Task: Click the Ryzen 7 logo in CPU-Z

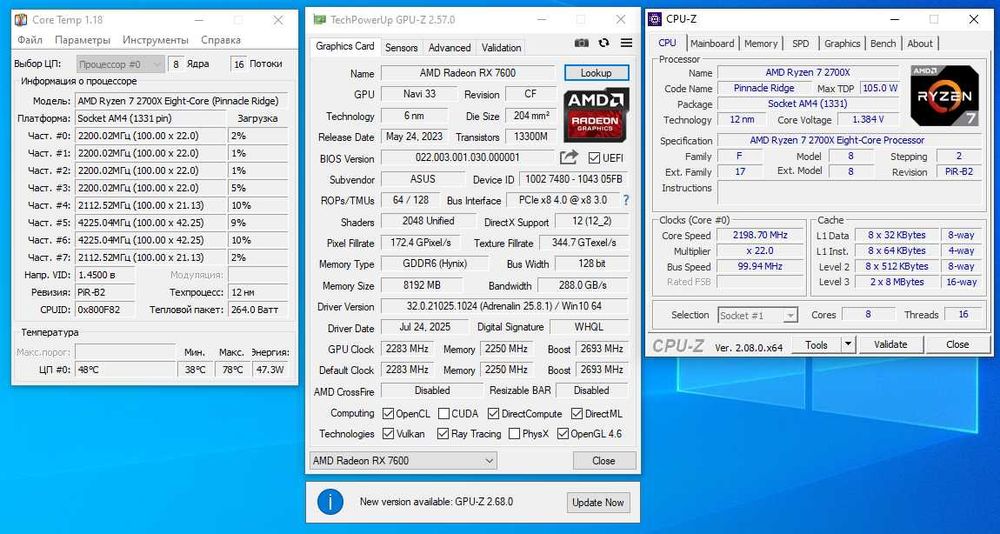Action: [x=945, y=96]
